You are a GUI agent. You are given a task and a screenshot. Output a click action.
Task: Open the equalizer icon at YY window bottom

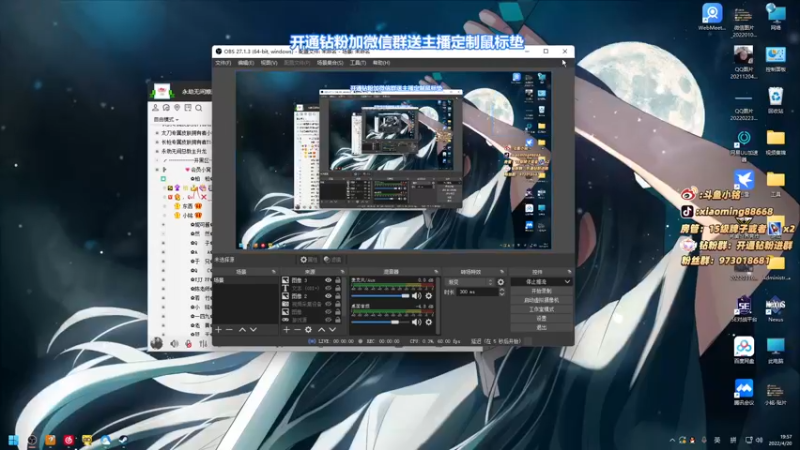tap(203, 344)
